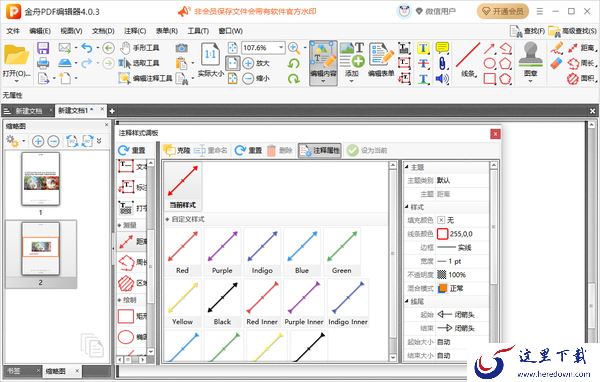The image size is (600, 382).
Task: Collapse the 测量 category in style list
Action: point(120,225)
